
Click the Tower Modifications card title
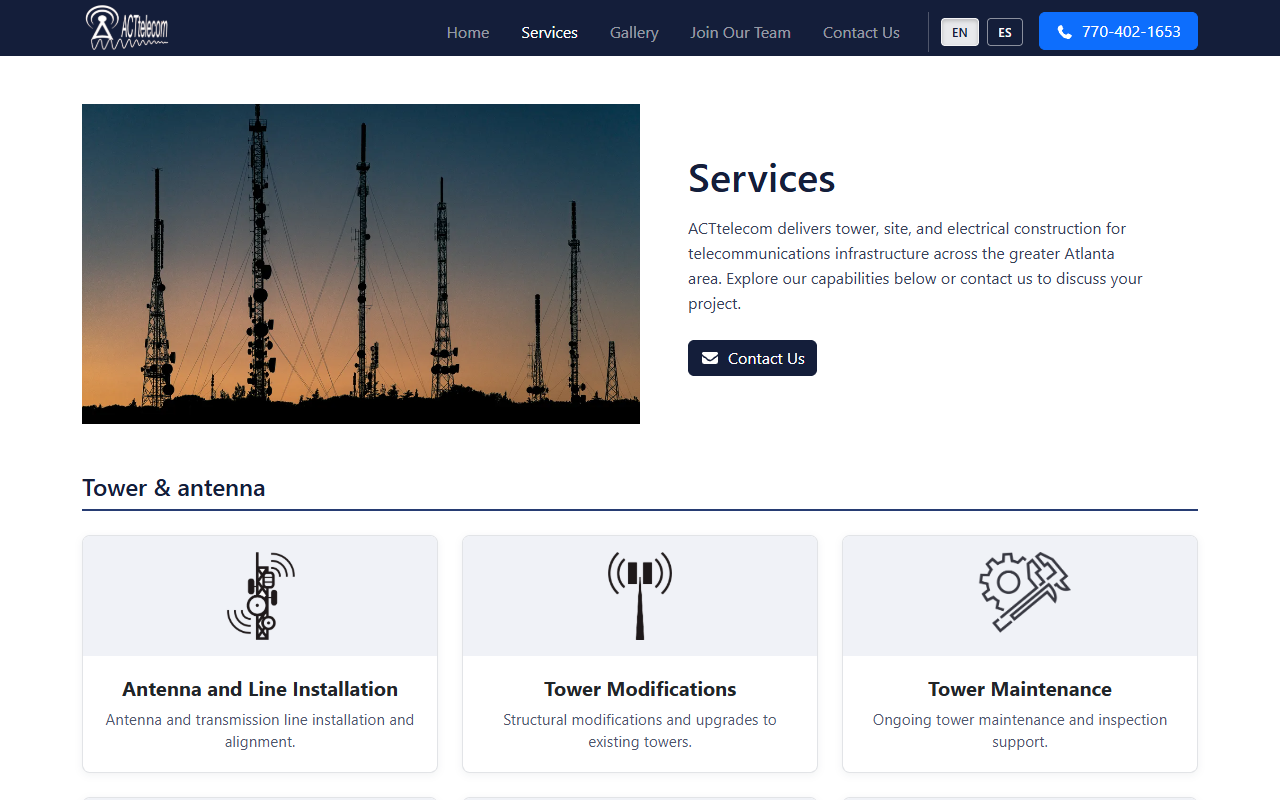[x=640, y=689]
